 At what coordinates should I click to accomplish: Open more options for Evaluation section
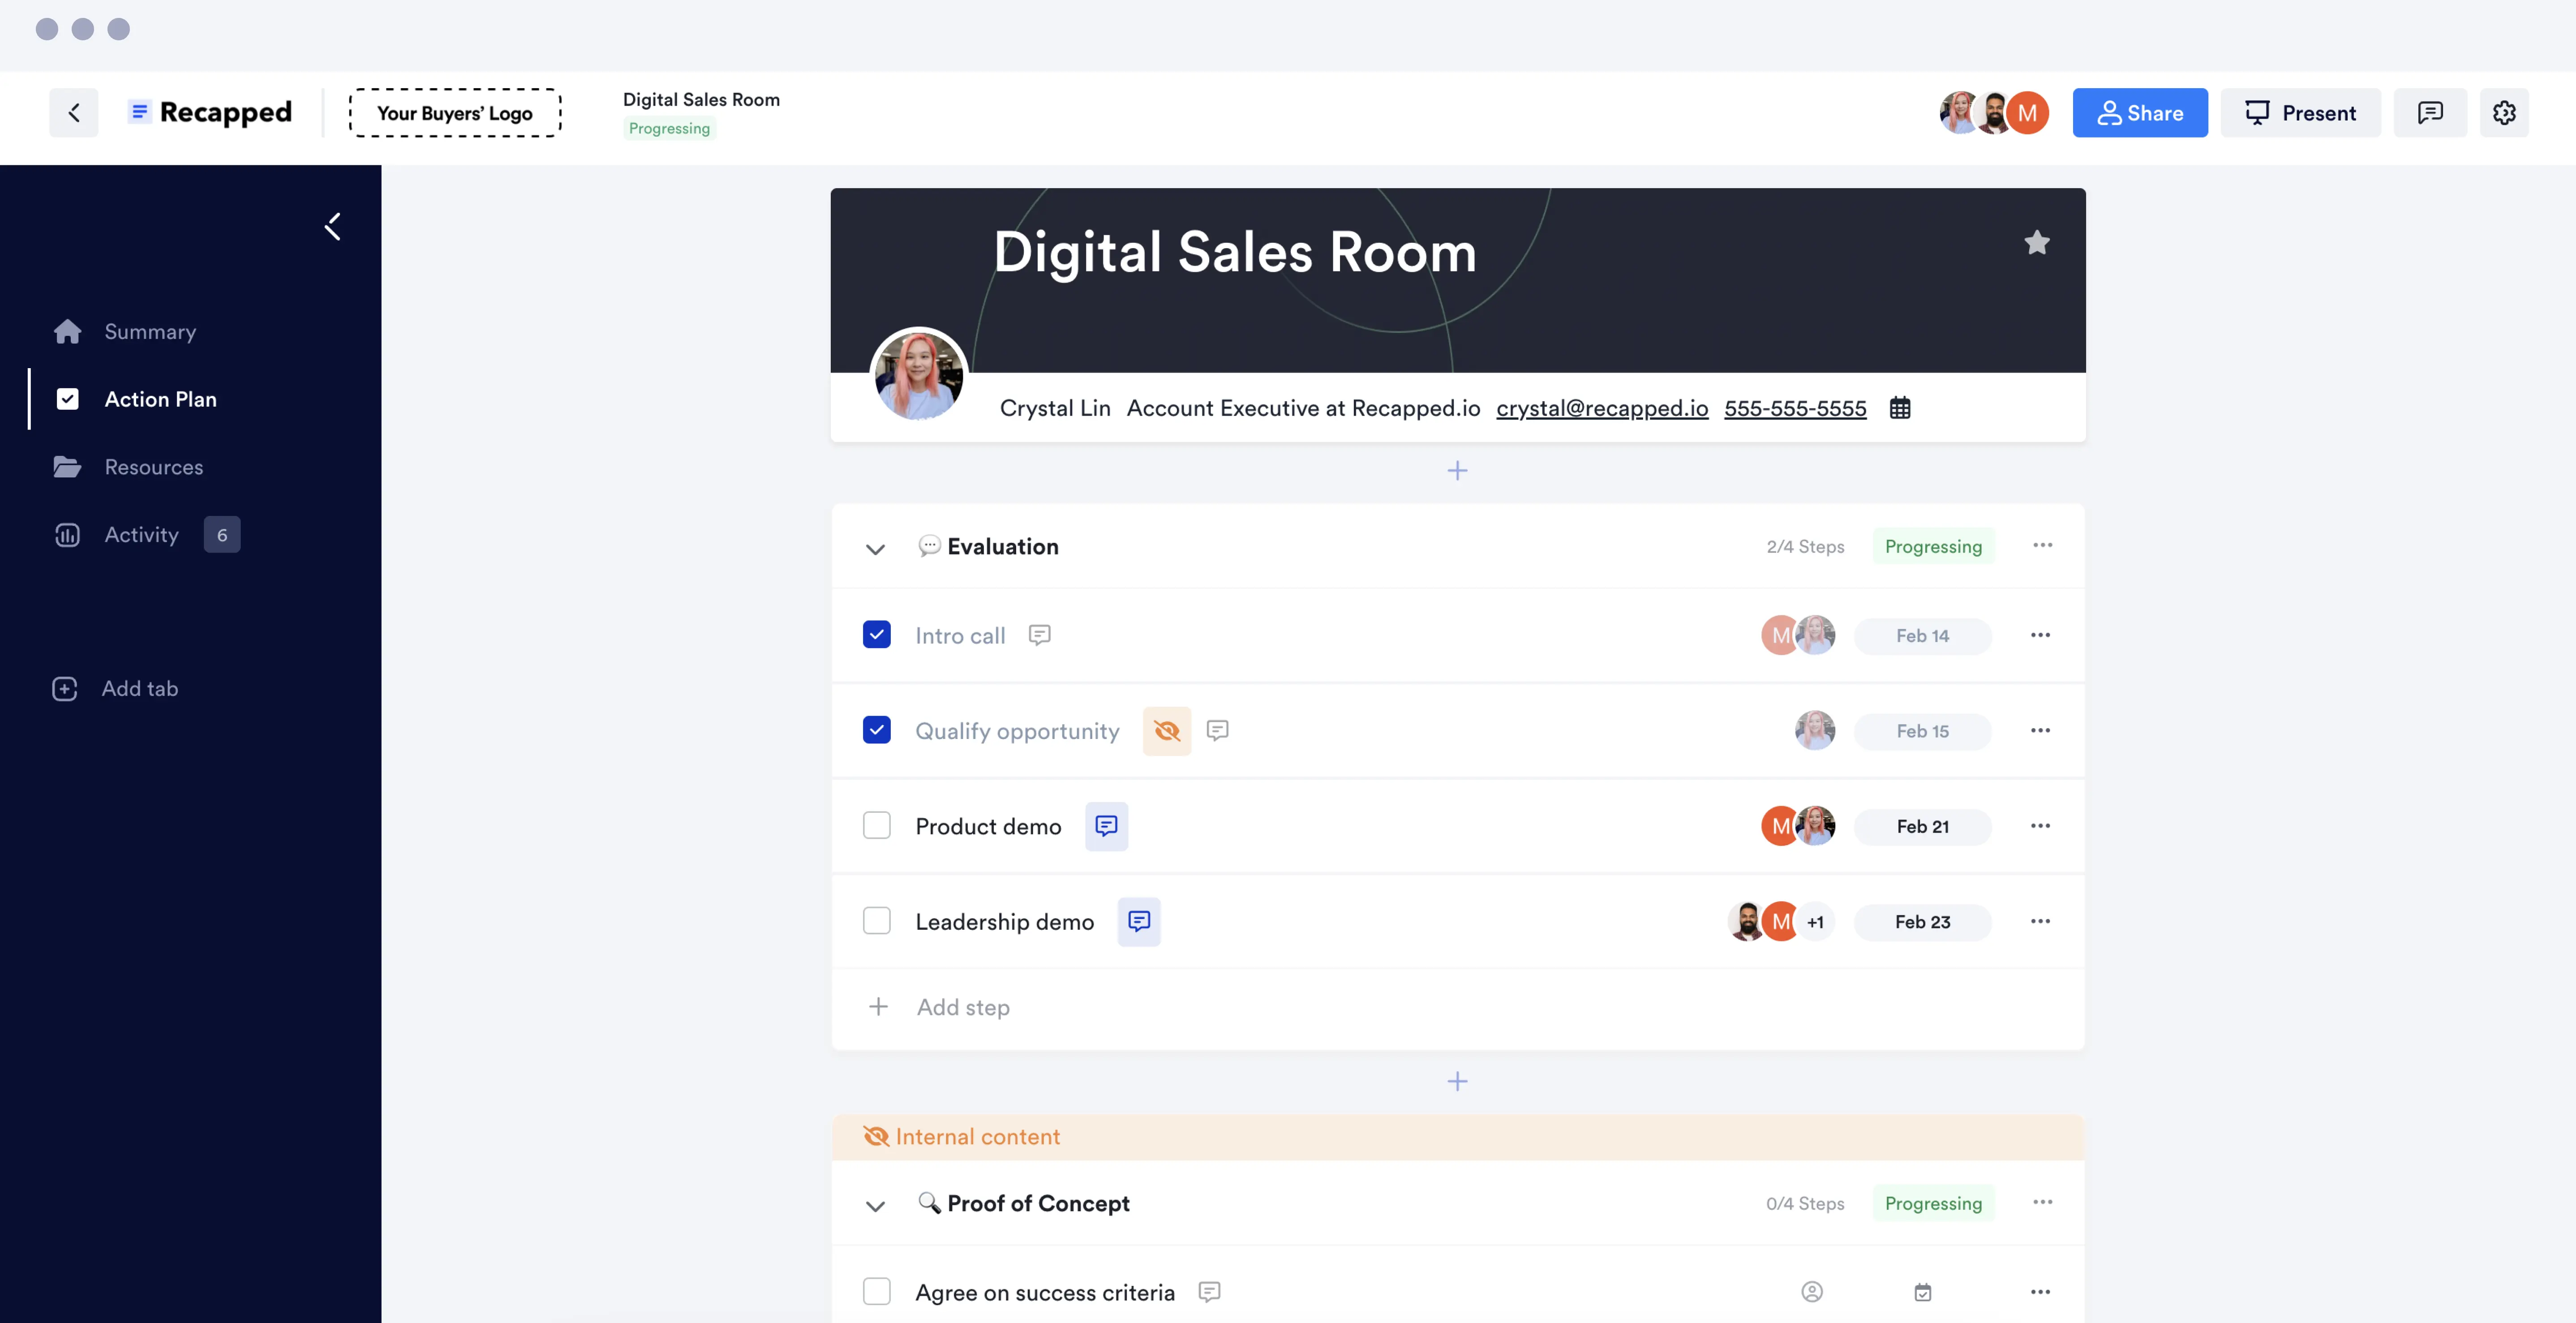(2042, 546)
